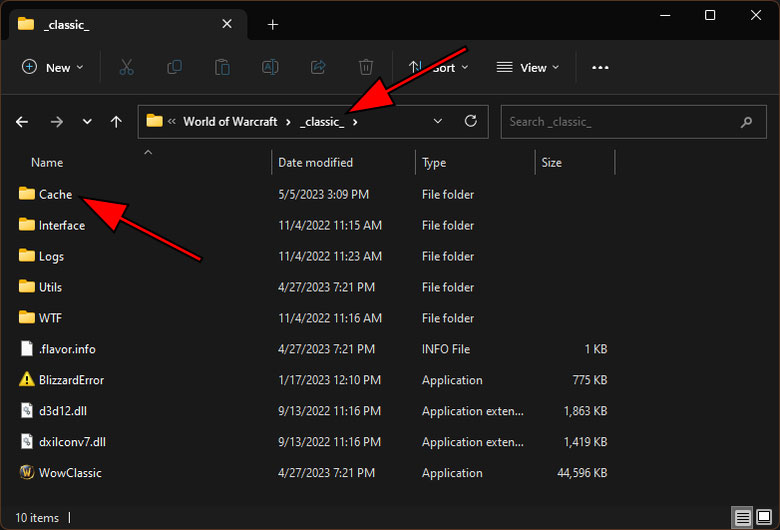
Task: Show hidden breadcrumb path chevrons
Action: pyautogui.click(x=172, y=121)
